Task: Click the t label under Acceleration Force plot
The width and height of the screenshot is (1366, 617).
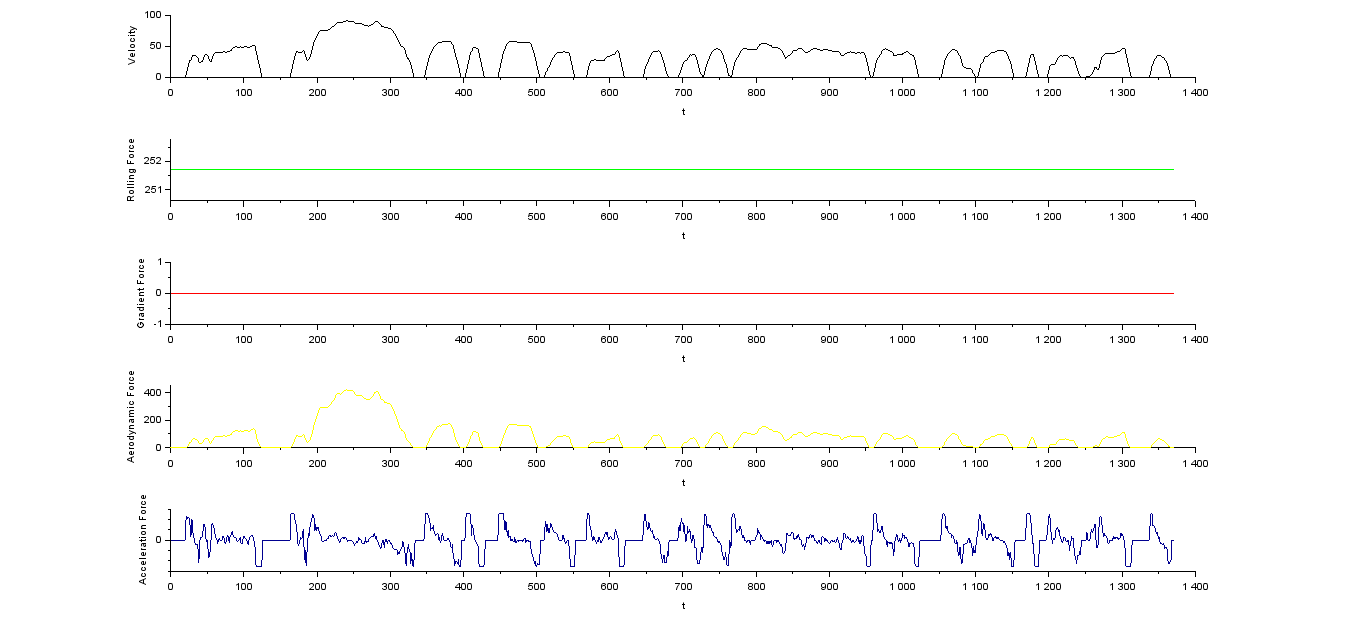Action: coord(683,605)
